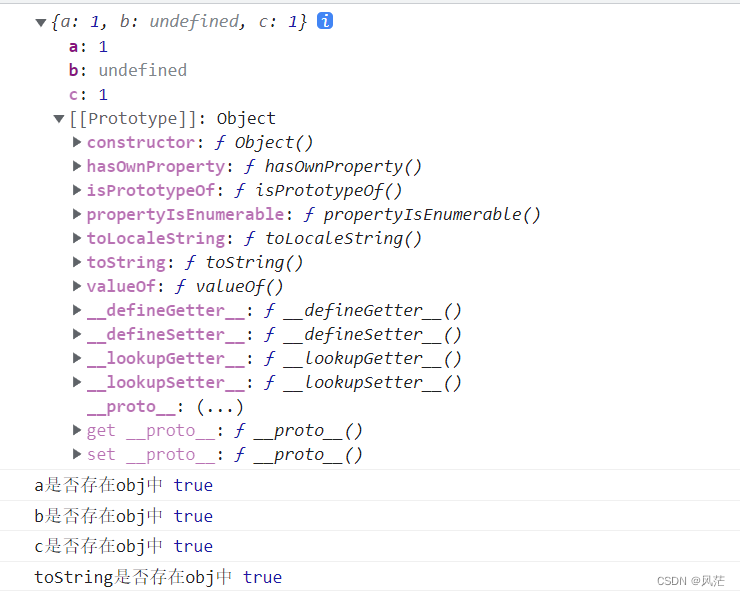Image resolution: width=740 pixels, height=596 pixels.
Task: Expand the isPrototypeOf function entry
Action: tap(77, 190)
